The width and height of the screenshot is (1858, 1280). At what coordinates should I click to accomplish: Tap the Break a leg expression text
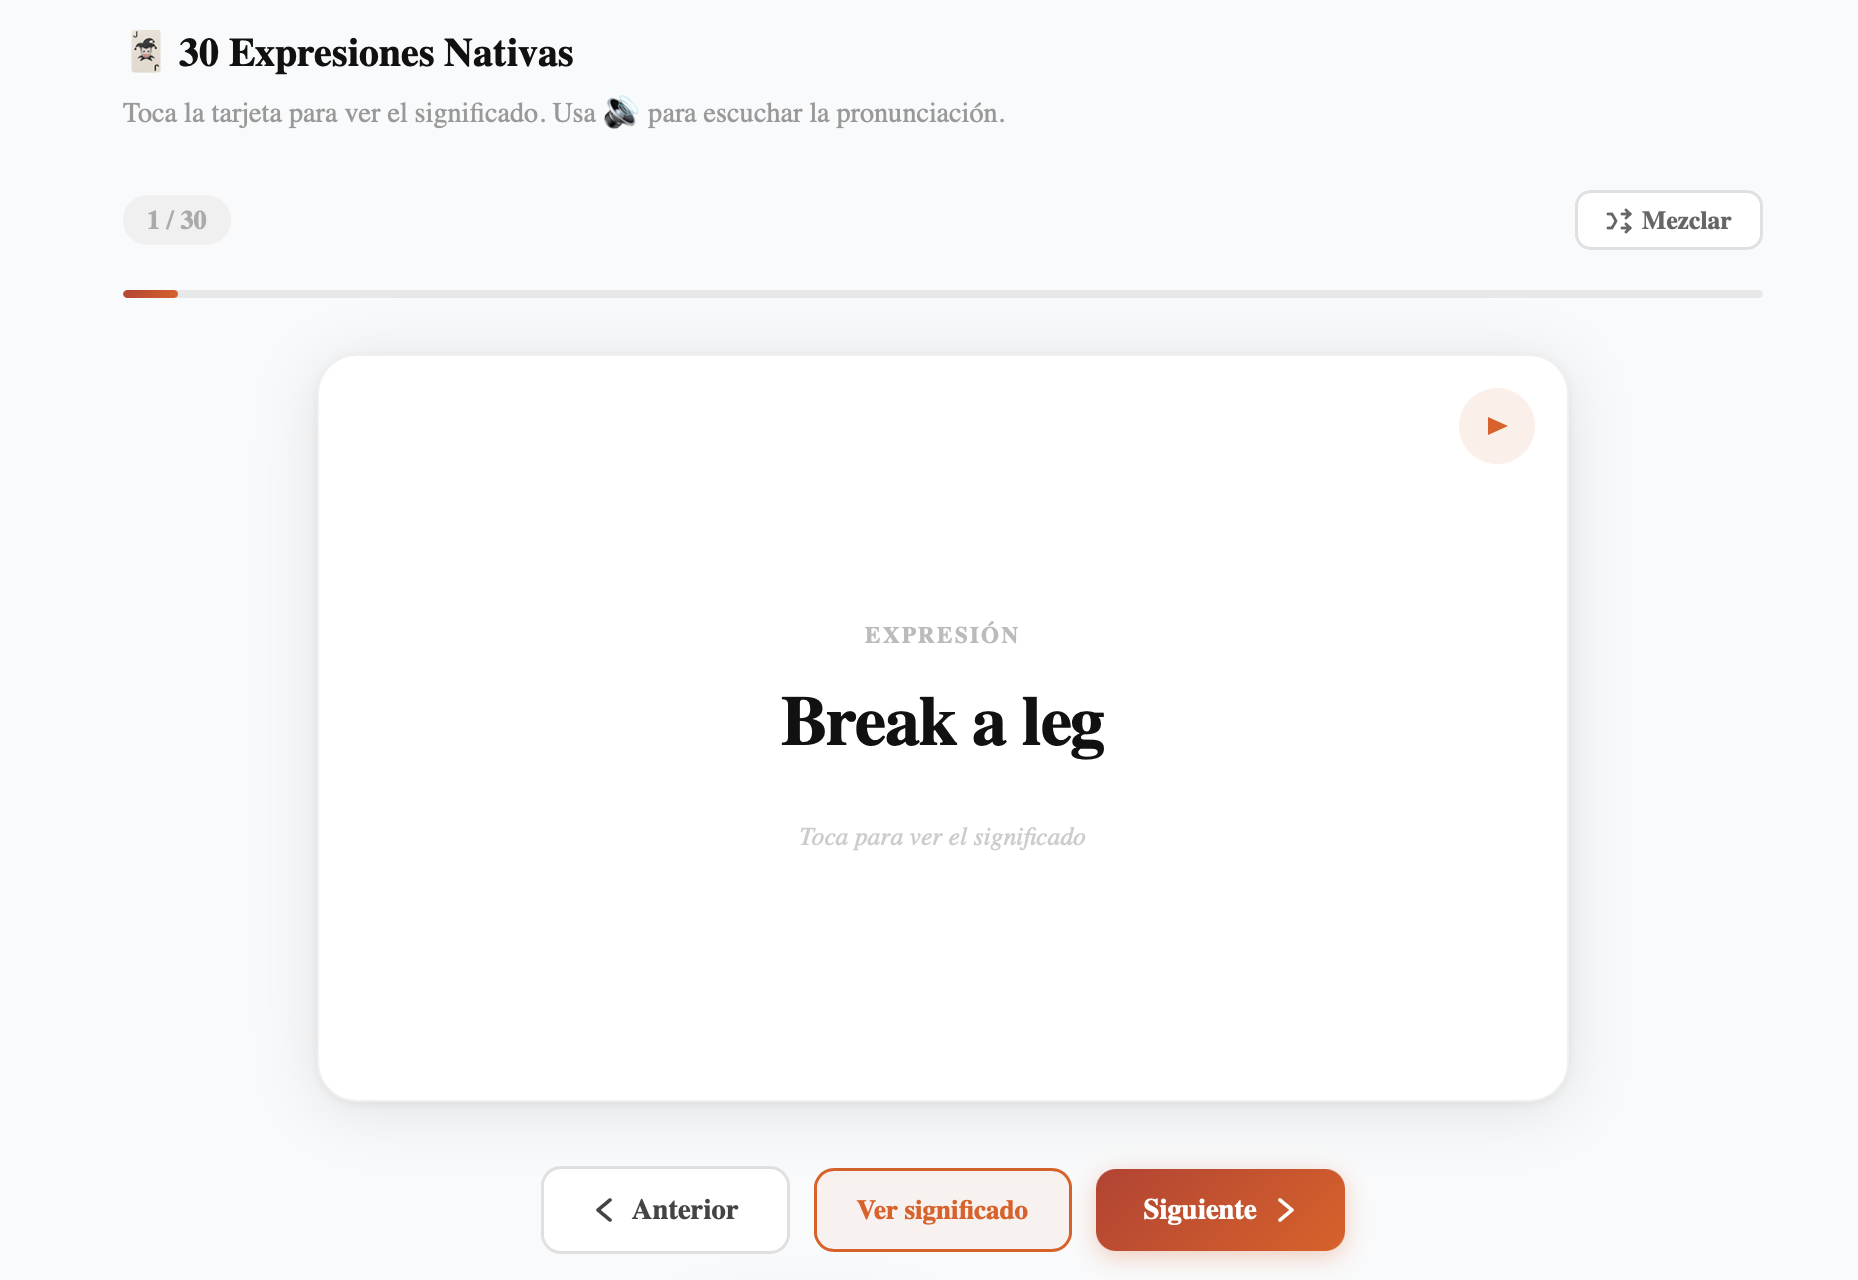(x=942, y=722)
